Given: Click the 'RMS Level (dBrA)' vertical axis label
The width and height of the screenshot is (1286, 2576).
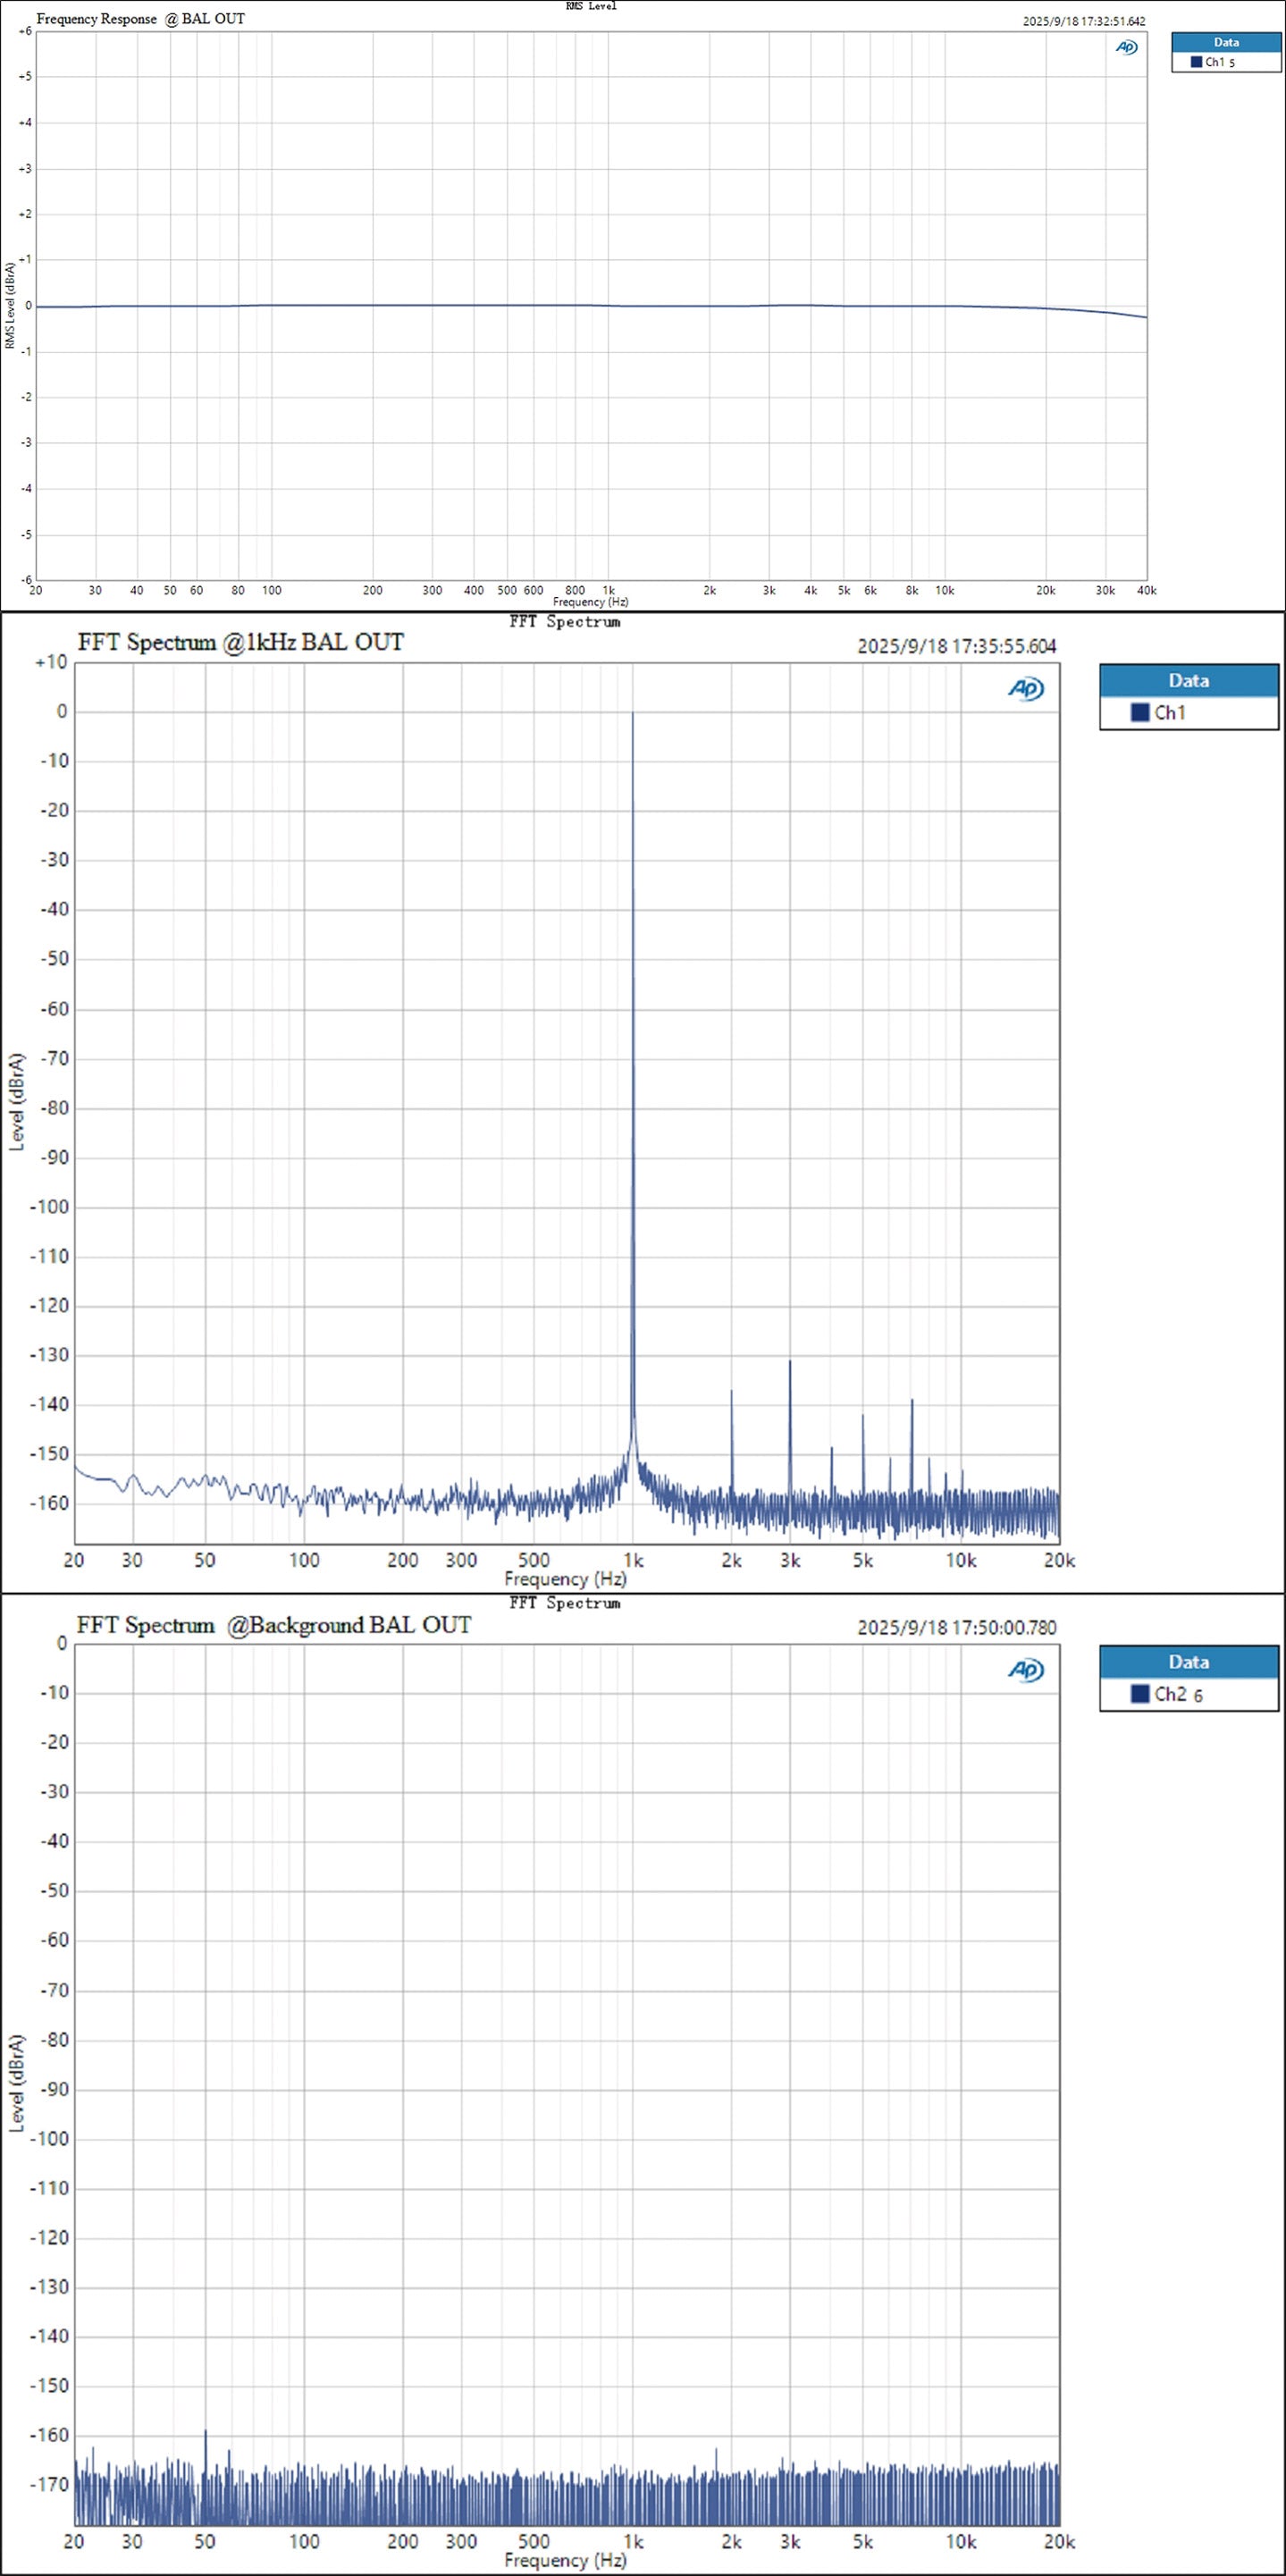Looking at the screenshot, I should coord(10,305).
